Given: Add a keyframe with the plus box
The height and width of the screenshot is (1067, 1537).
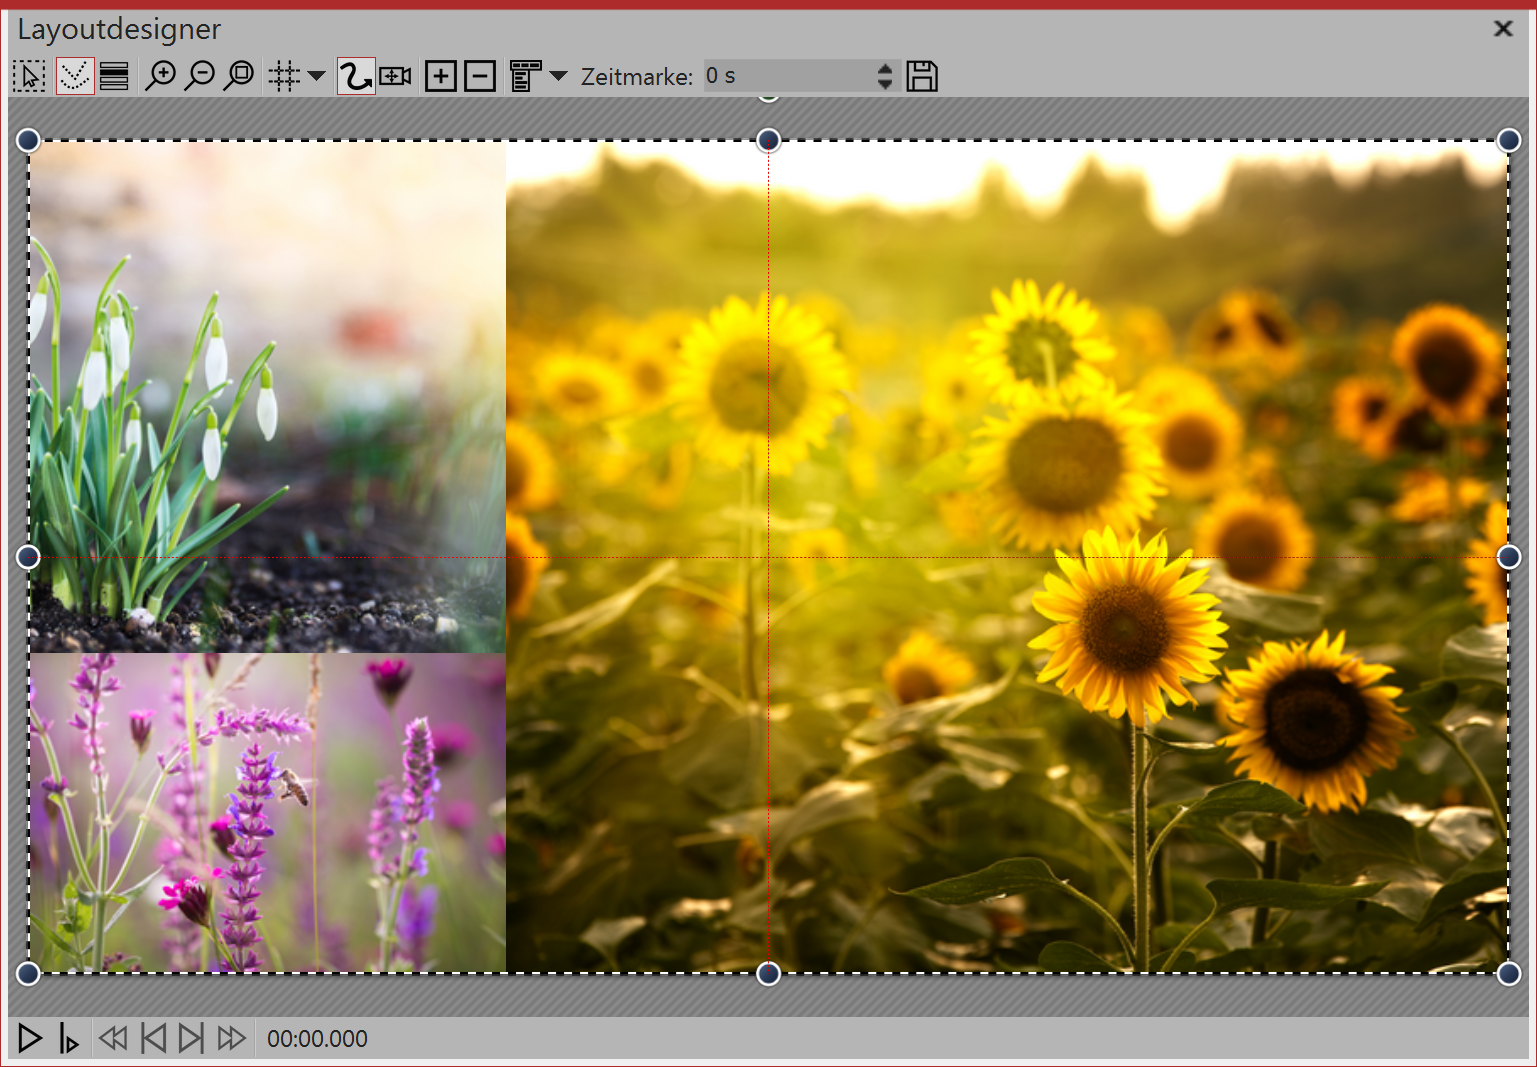Looking at the screenshot, I should [x=440, y=76].
